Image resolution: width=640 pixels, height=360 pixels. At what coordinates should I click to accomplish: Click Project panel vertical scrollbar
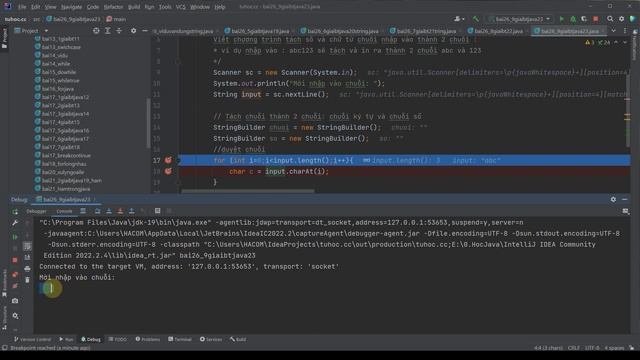point(148,122)
